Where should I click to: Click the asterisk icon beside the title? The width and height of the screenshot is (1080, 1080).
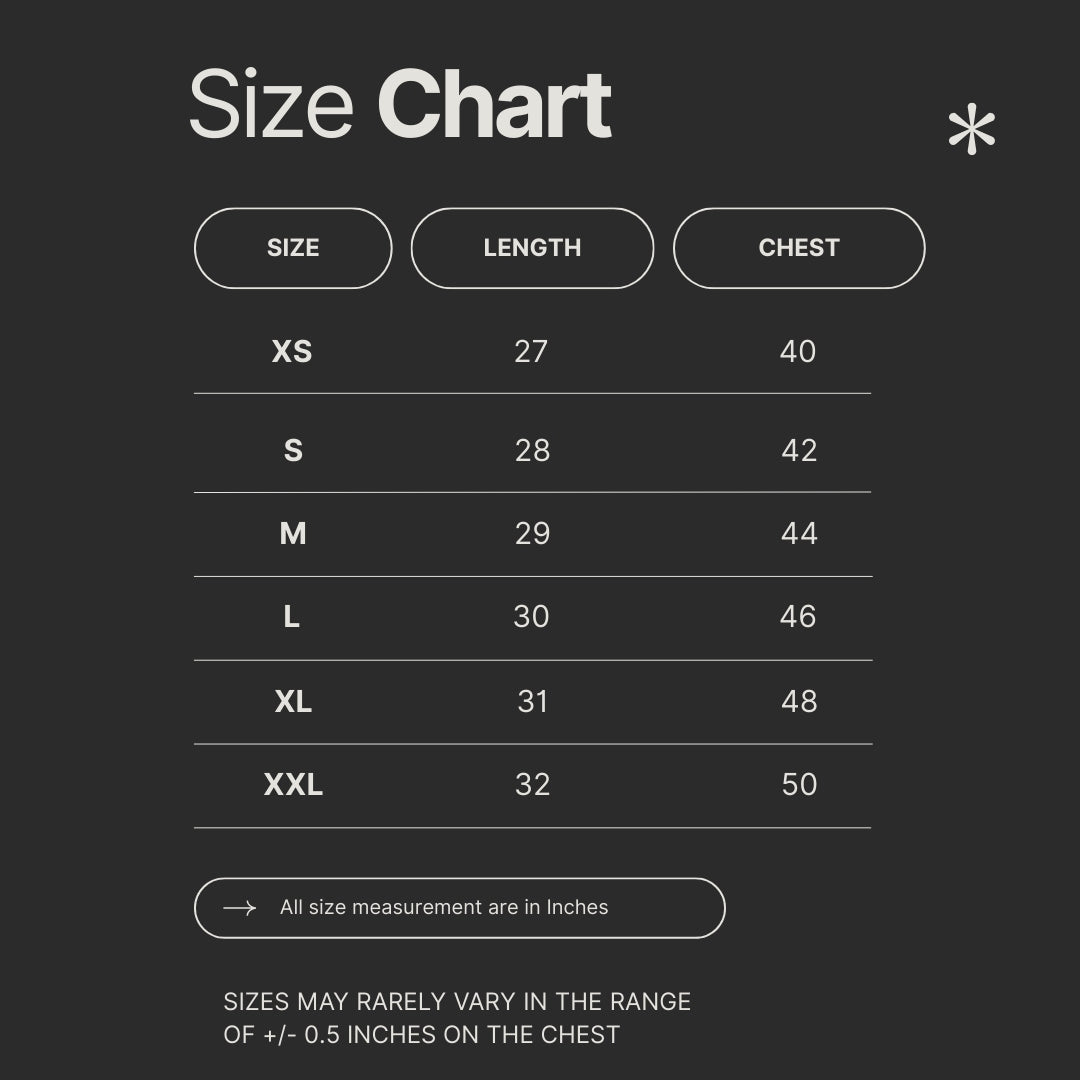point(971,131)
